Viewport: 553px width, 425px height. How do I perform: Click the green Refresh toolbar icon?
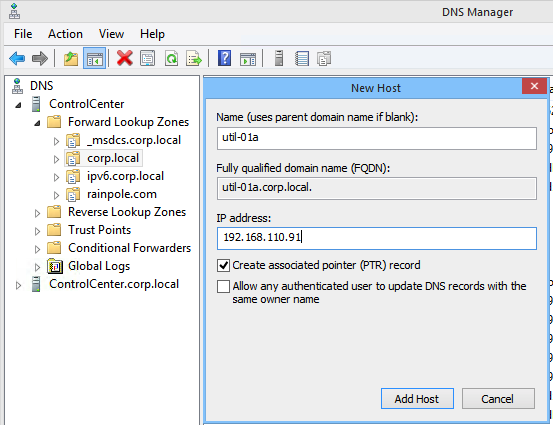pos(171,58)
